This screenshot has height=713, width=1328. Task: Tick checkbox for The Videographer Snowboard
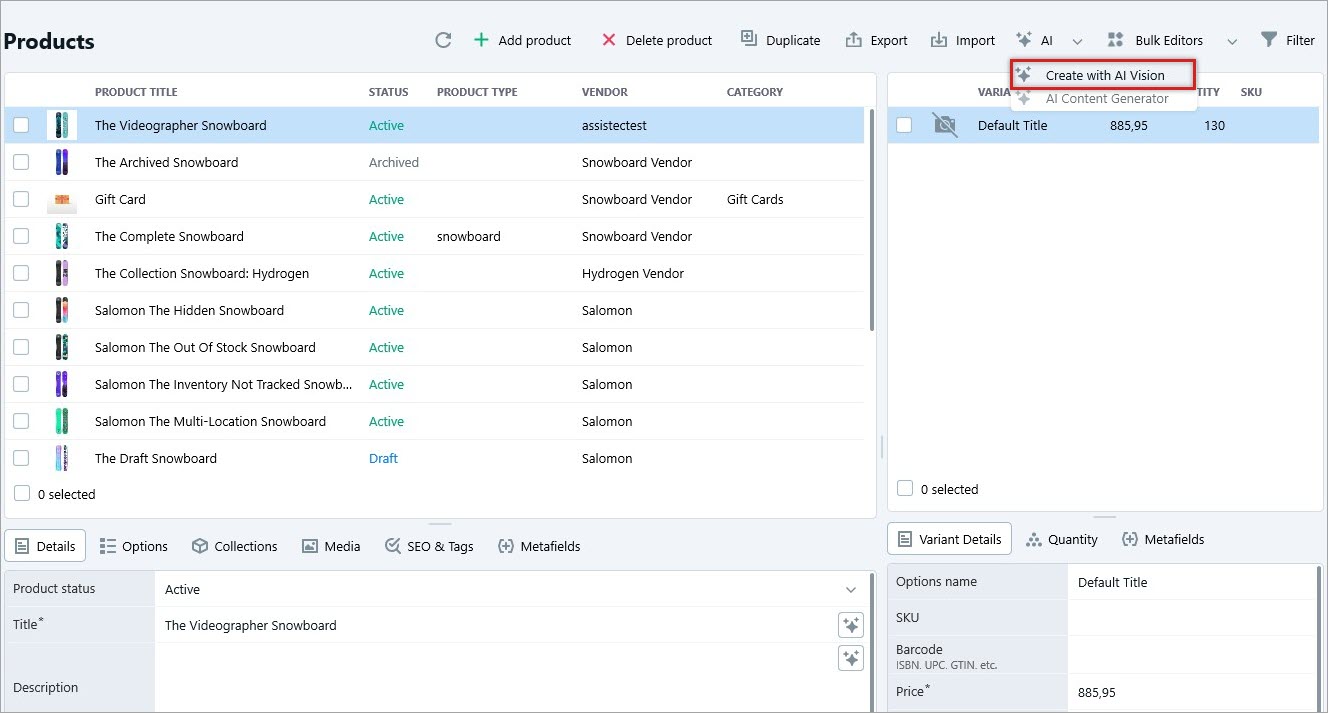click(x=21, y=125)
